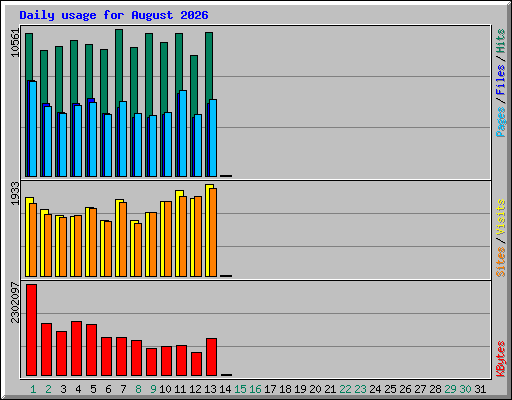Click day 19 on the x-axis
This screenshot has width=512, height=400.
click(300, 389)
